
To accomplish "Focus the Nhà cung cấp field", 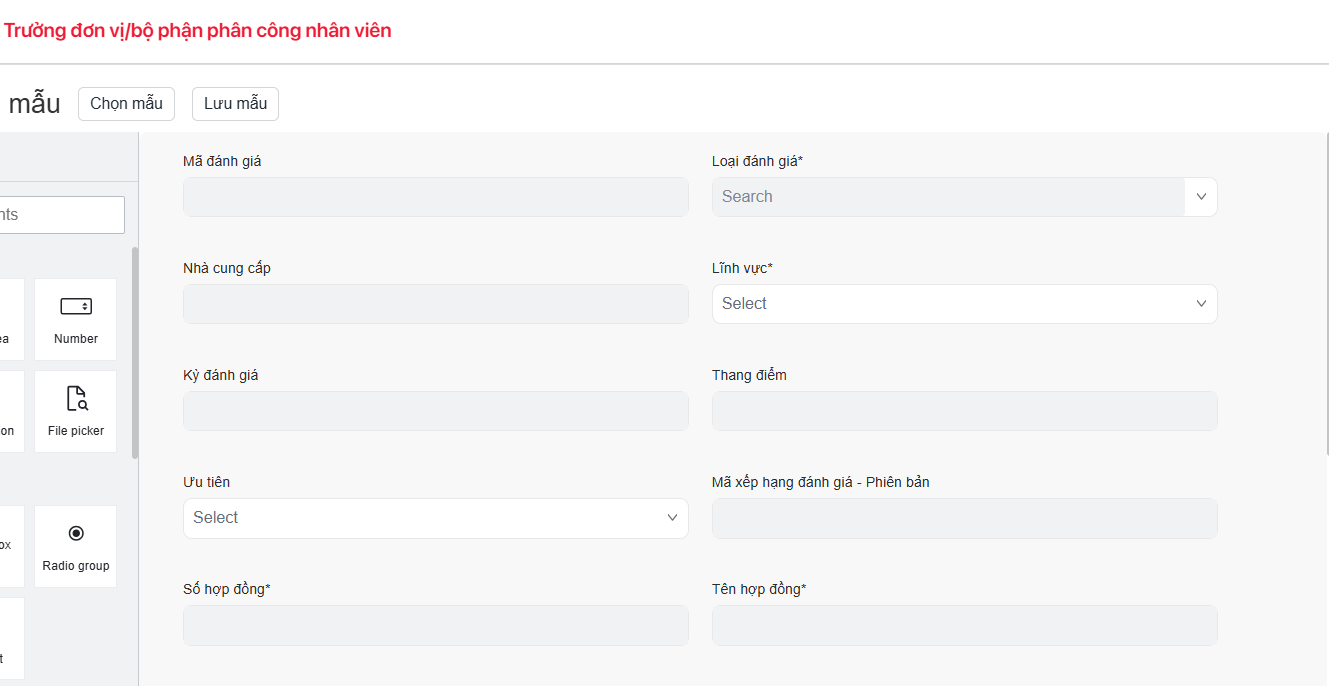I will (435, 304).
